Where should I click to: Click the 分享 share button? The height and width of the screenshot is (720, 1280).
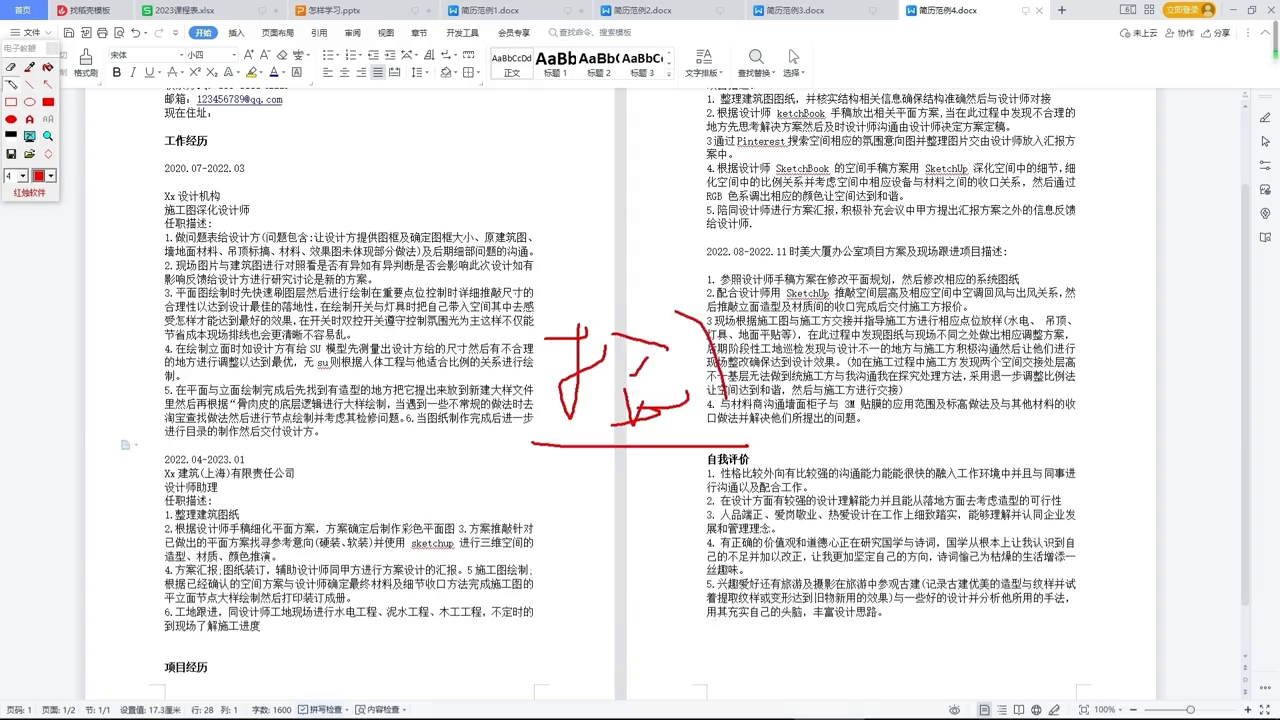[x=1215, y=33]
